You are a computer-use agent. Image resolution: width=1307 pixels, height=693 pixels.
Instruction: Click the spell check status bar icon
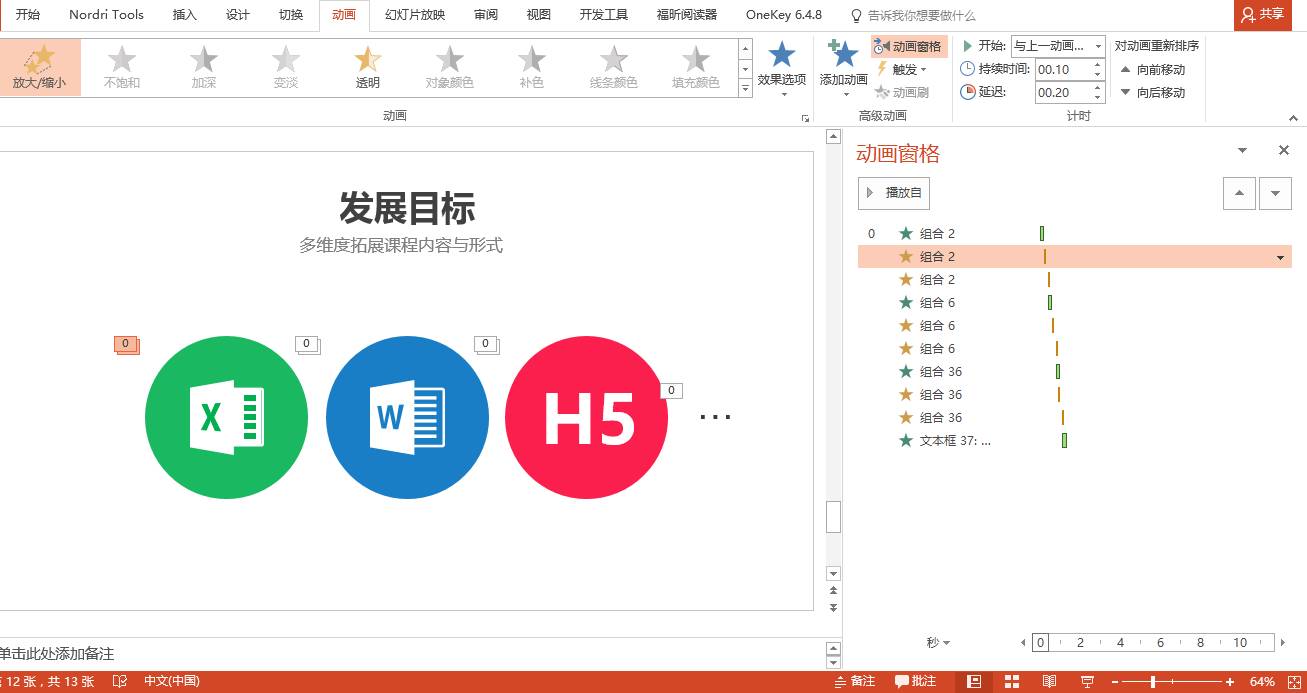click(x=120, y=681)
